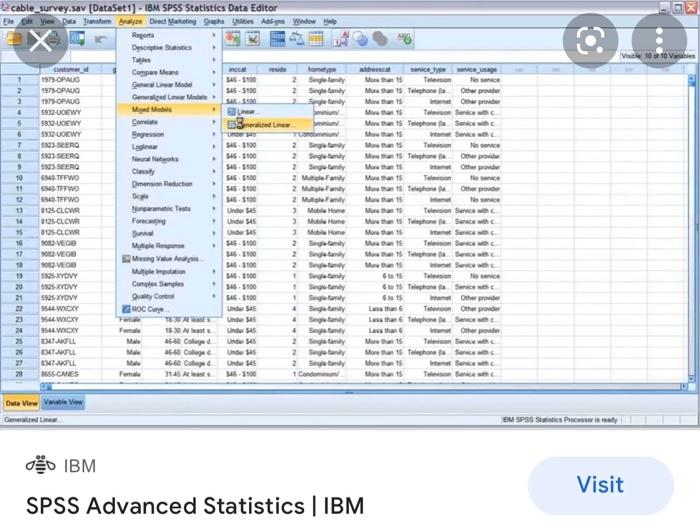Click the Insert Variable toolbar icon
Viewport: 700px width, 526px height.
[253, 39]
